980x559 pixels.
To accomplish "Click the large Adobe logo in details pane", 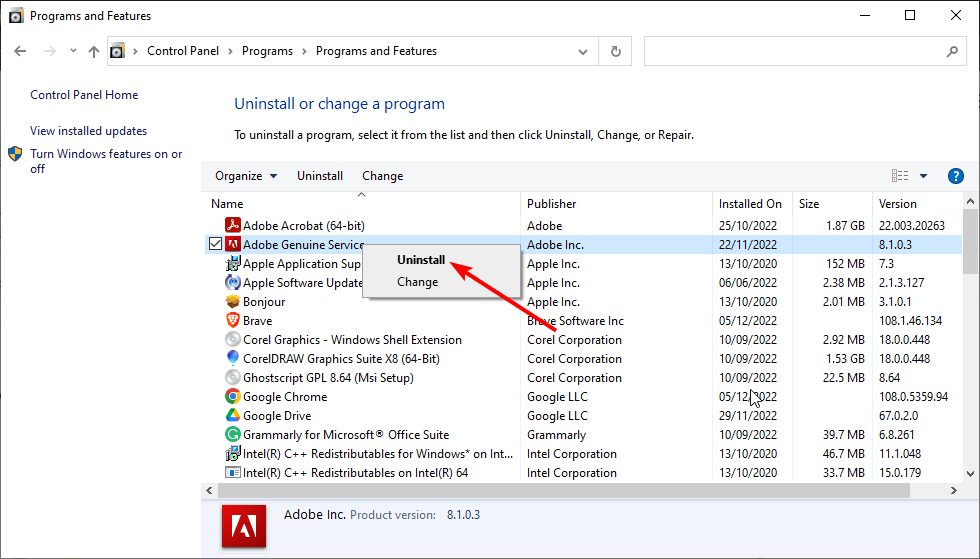I will pyautogui.click(x=244, y=526).
